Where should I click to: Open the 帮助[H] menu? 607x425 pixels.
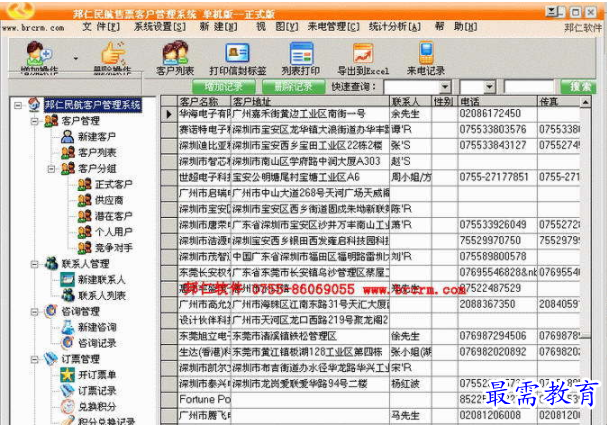click(x=456, y=27)
